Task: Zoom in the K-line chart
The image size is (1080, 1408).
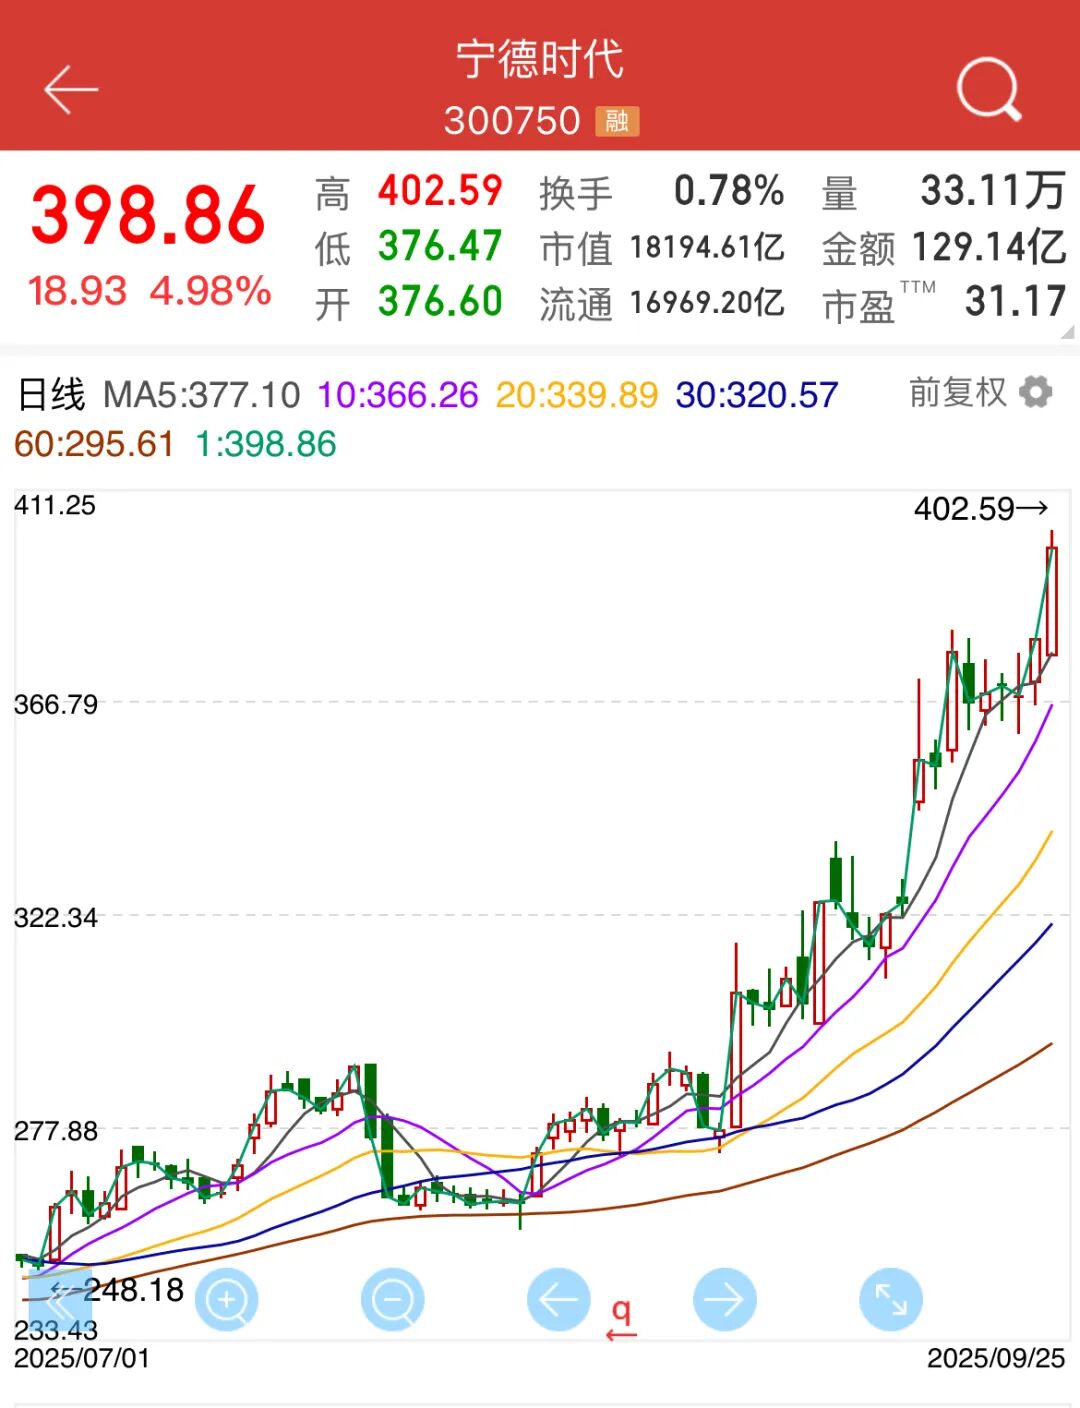Action: (x=226, y=1300)
